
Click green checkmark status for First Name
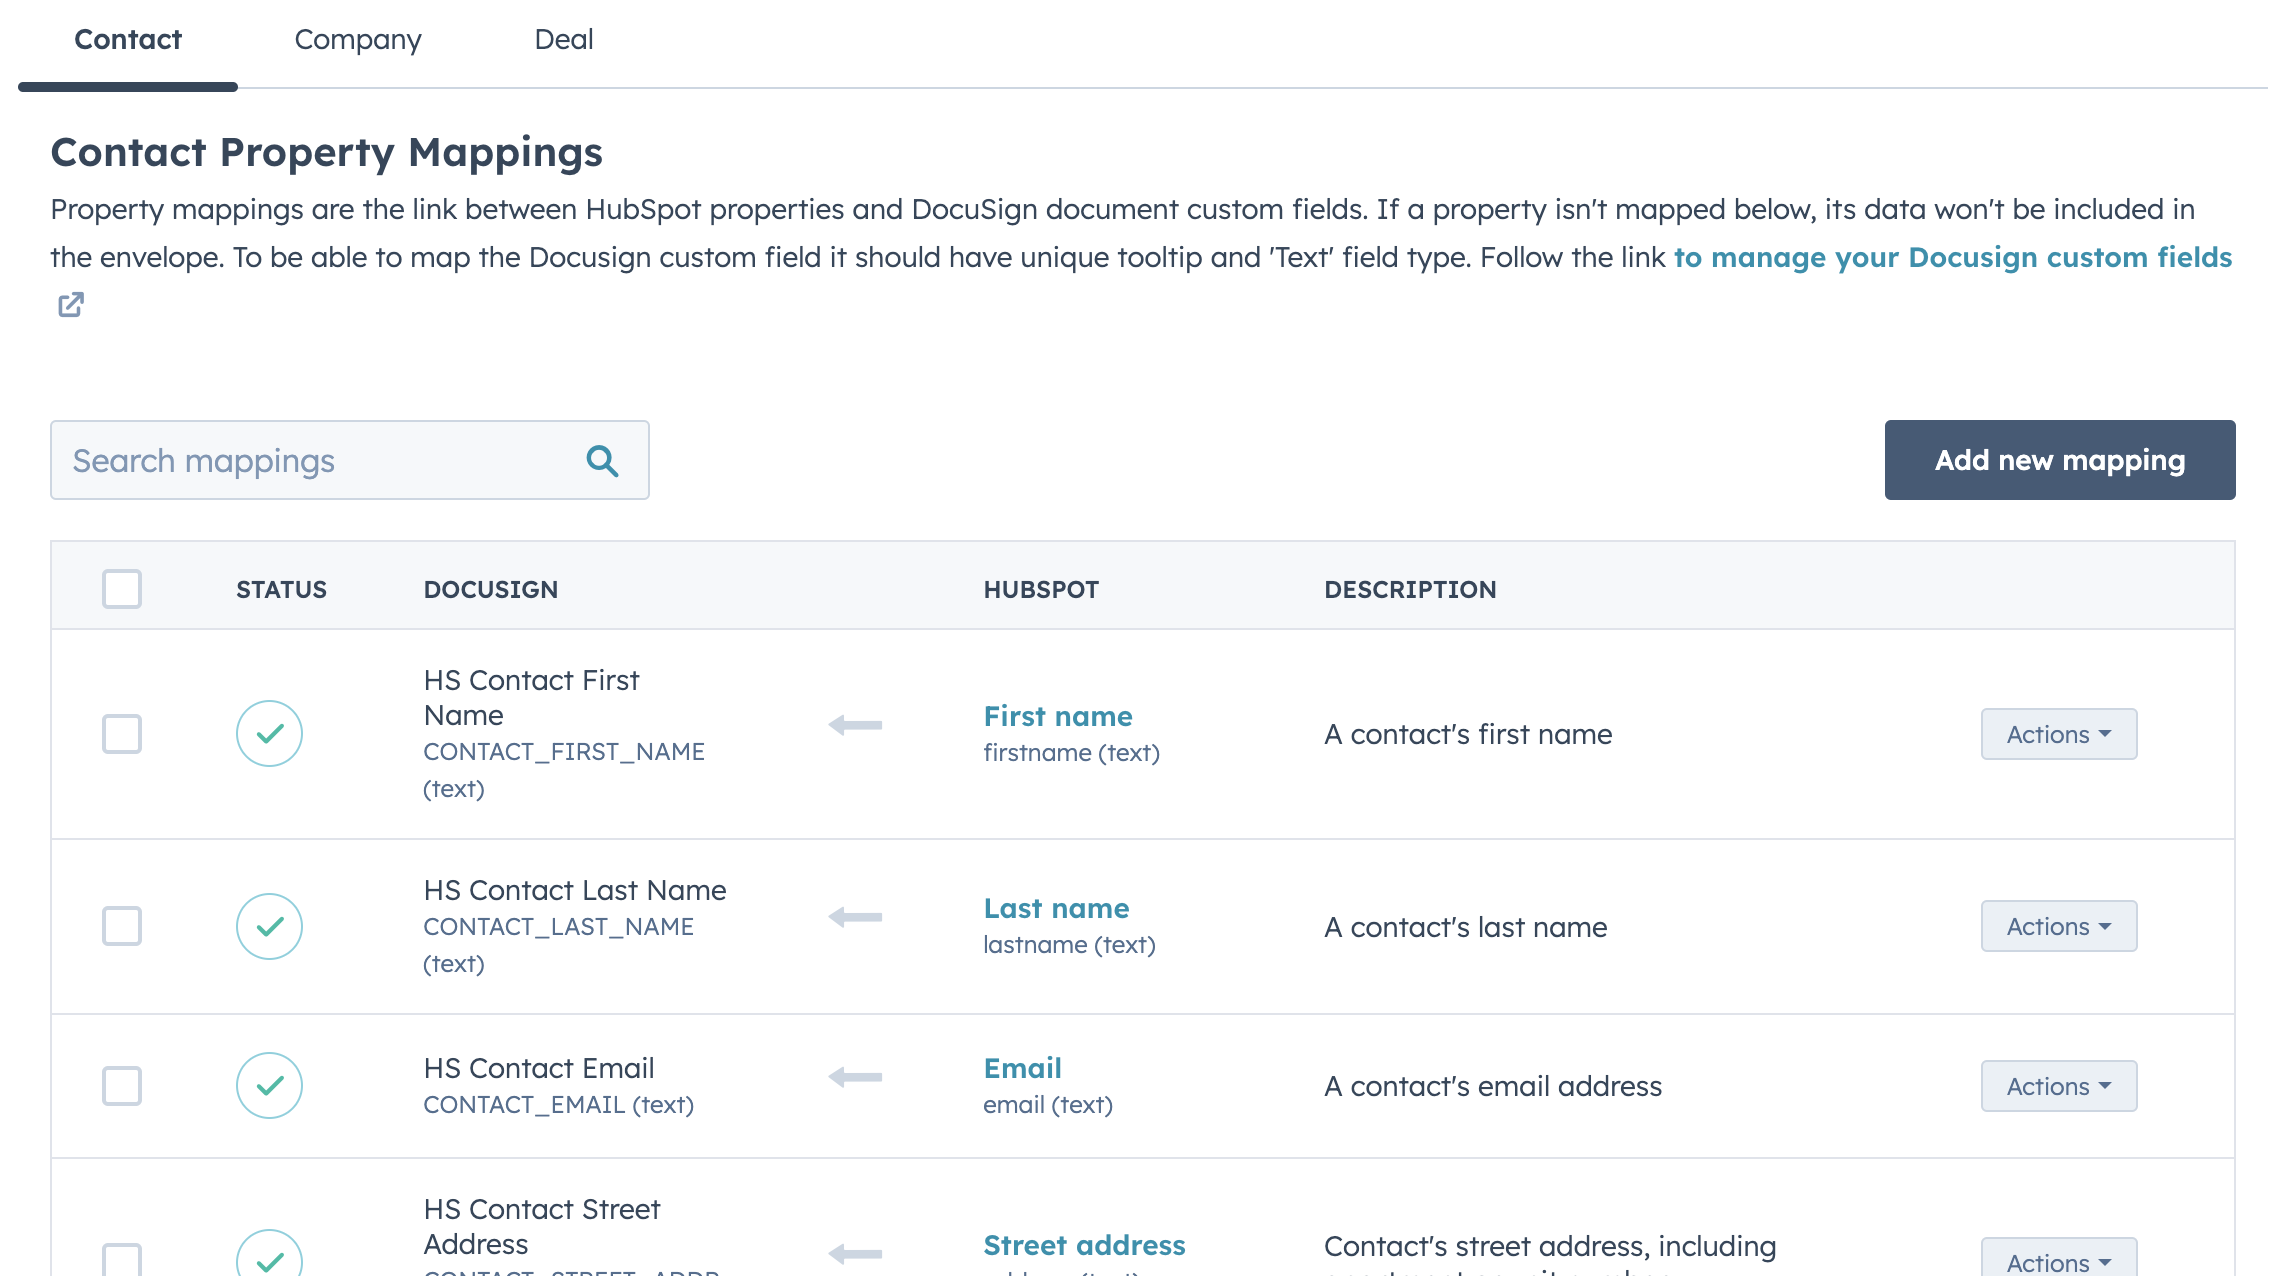[x=269, y=734]
